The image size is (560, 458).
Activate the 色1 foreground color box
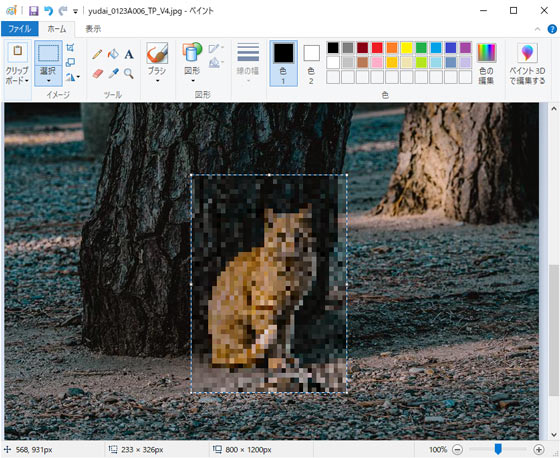coord(283,63)
